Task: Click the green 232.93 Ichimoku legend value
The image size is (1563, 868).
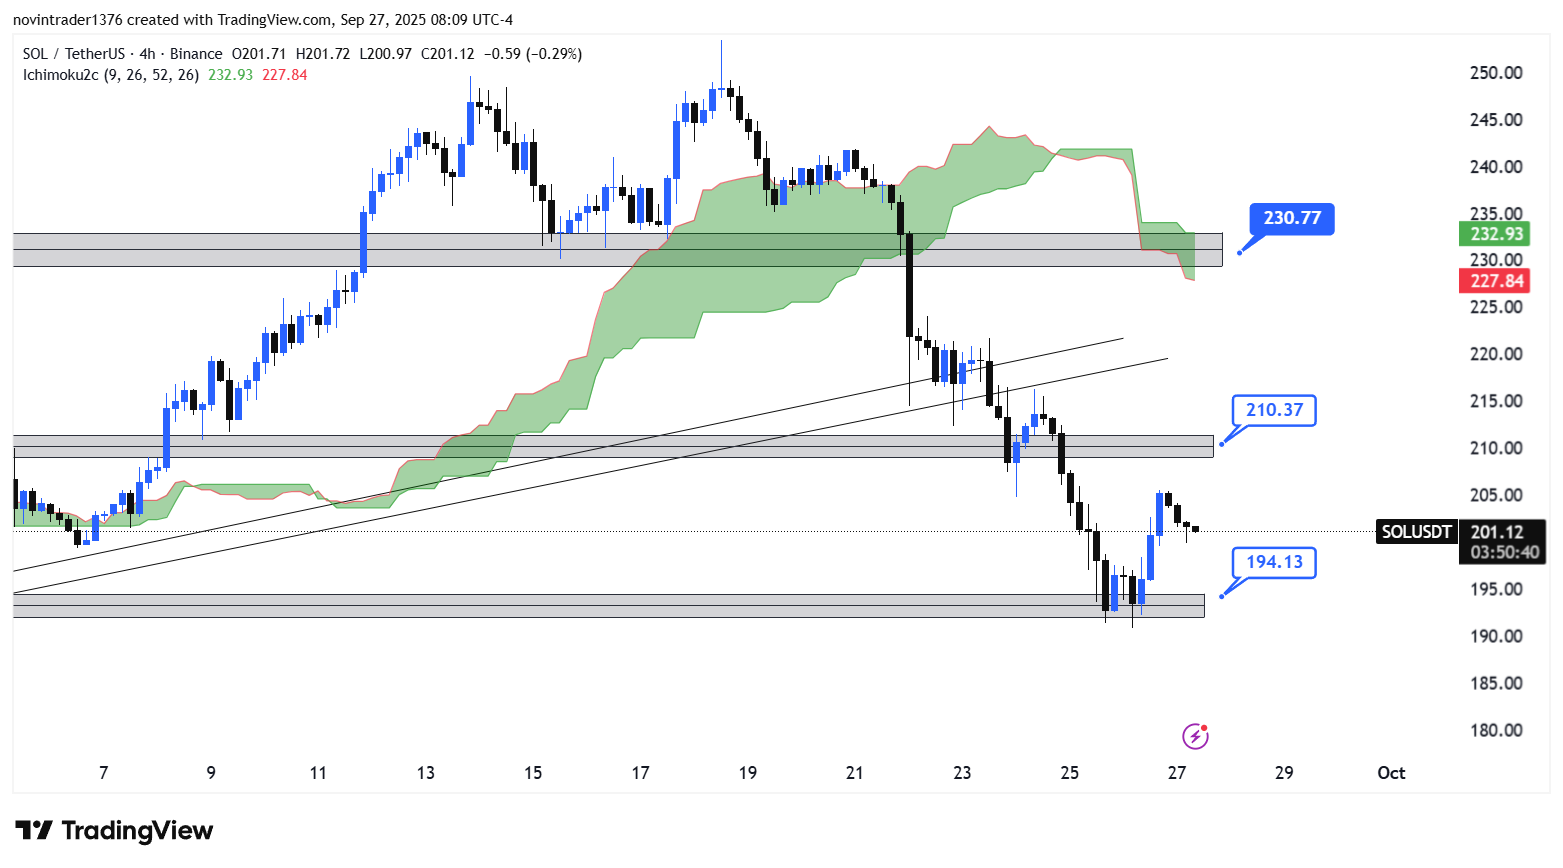Action: pyautogui.click(x=230, y=75)
